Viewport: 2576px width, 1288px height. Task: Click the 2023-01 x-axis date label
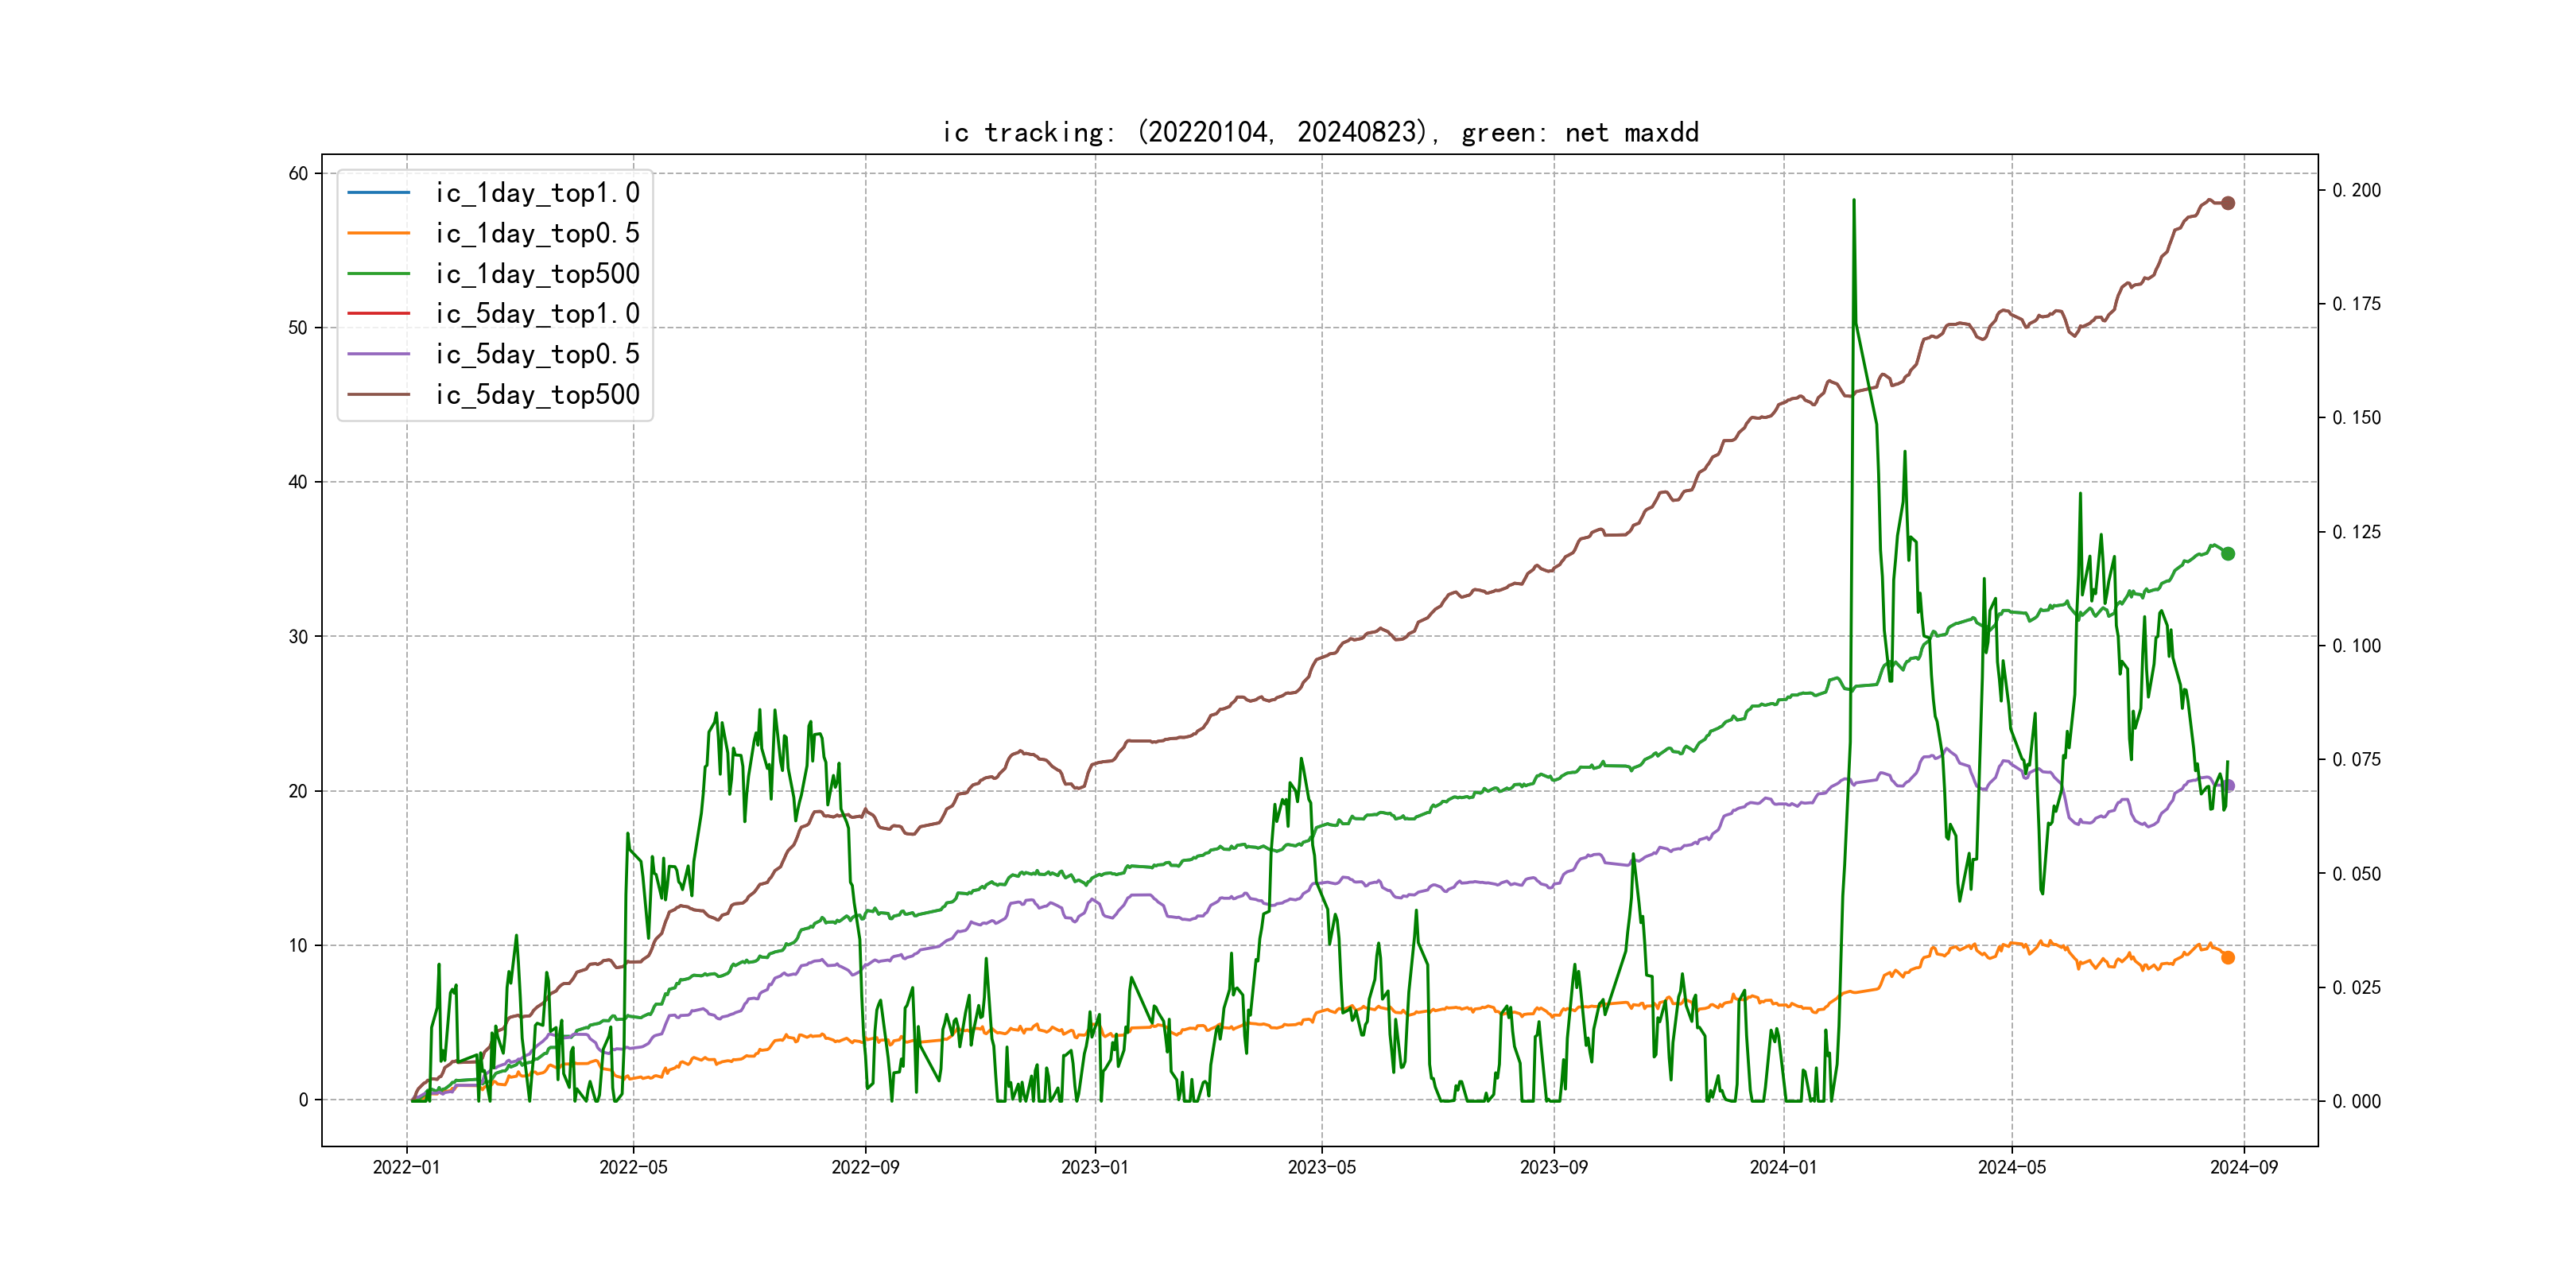click(x=1095, y=1167)
